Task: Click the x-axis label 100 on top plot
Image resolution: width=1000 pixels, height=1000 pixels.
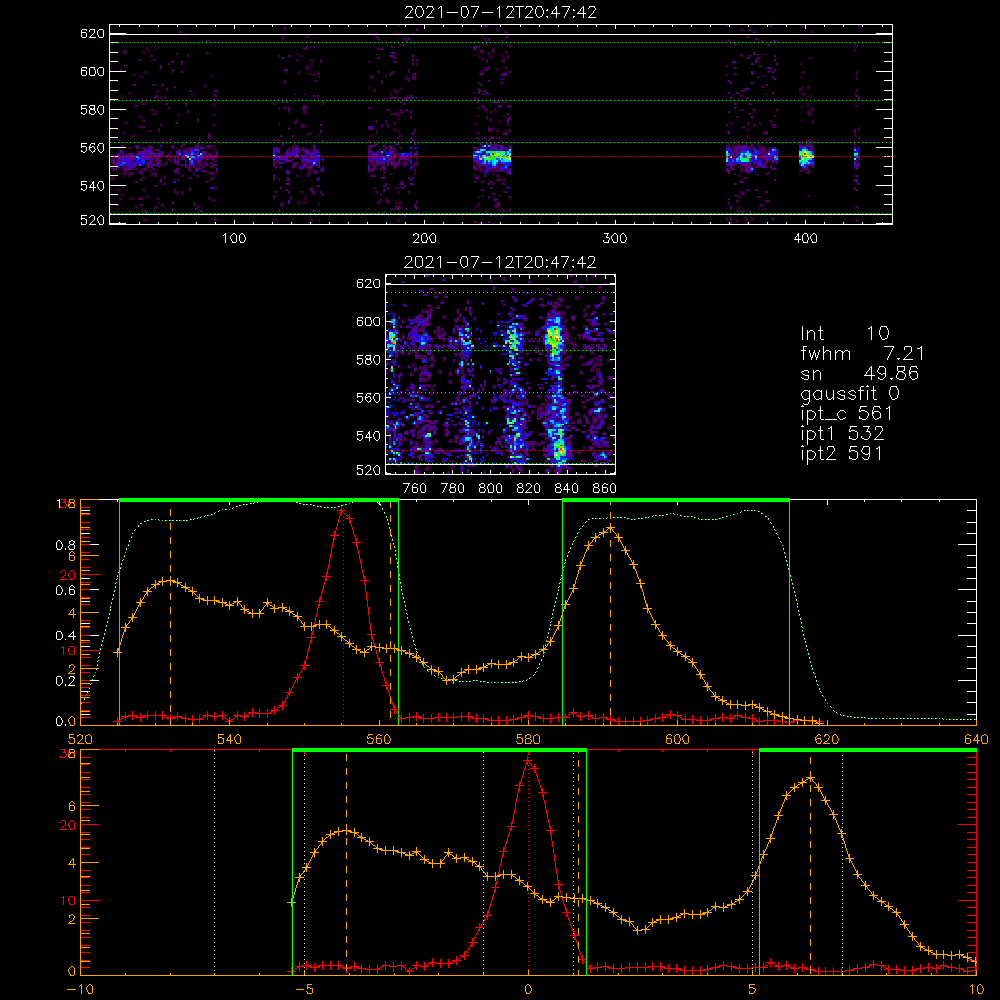Action: coord(234,239)
